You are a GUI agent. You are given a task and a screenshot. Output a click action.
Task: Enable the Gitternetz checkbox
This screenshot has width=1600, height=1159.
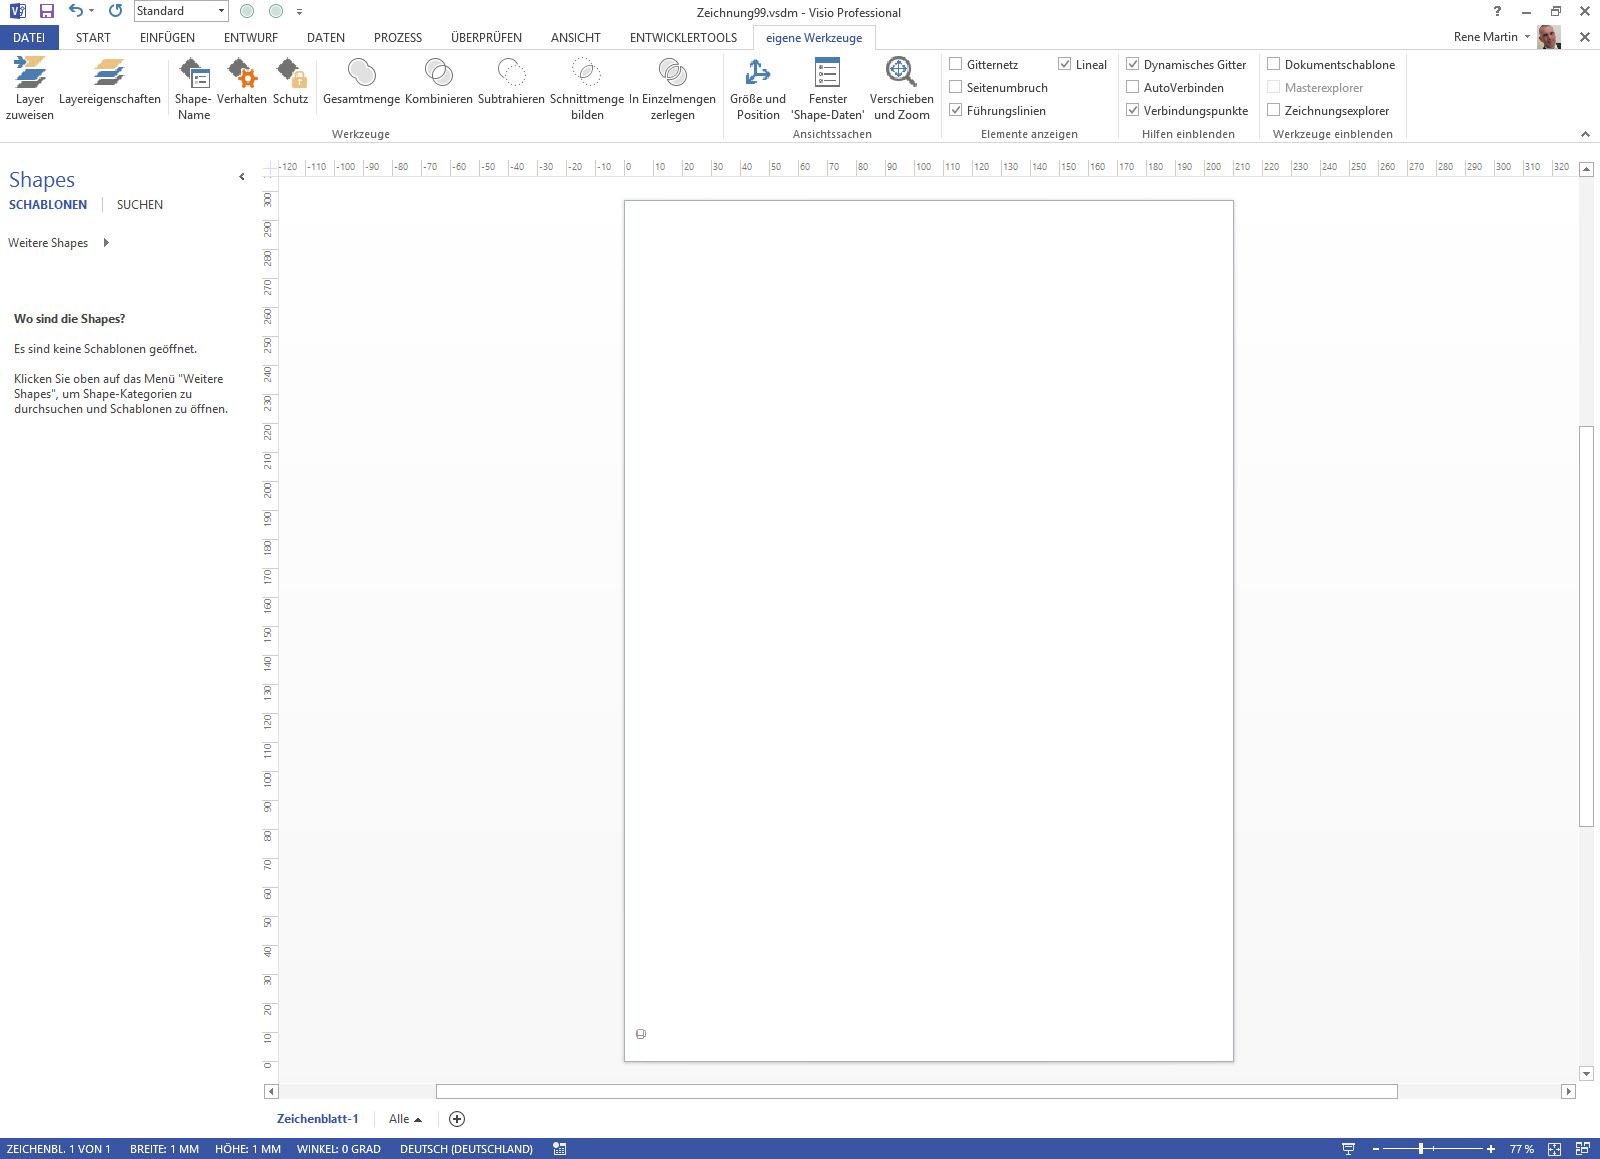(956, 63)
